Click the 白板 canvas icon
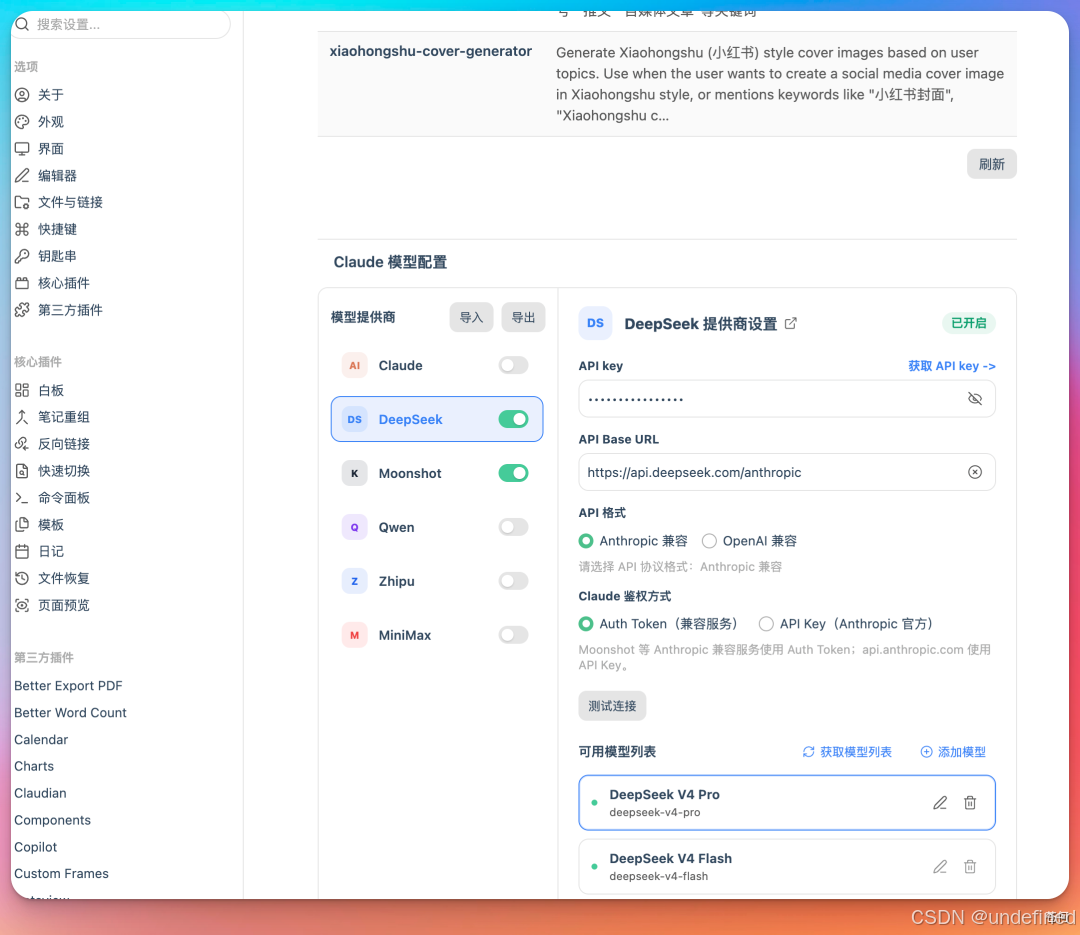This screenshot has width=1080, height=935. [x=22, y=391]
